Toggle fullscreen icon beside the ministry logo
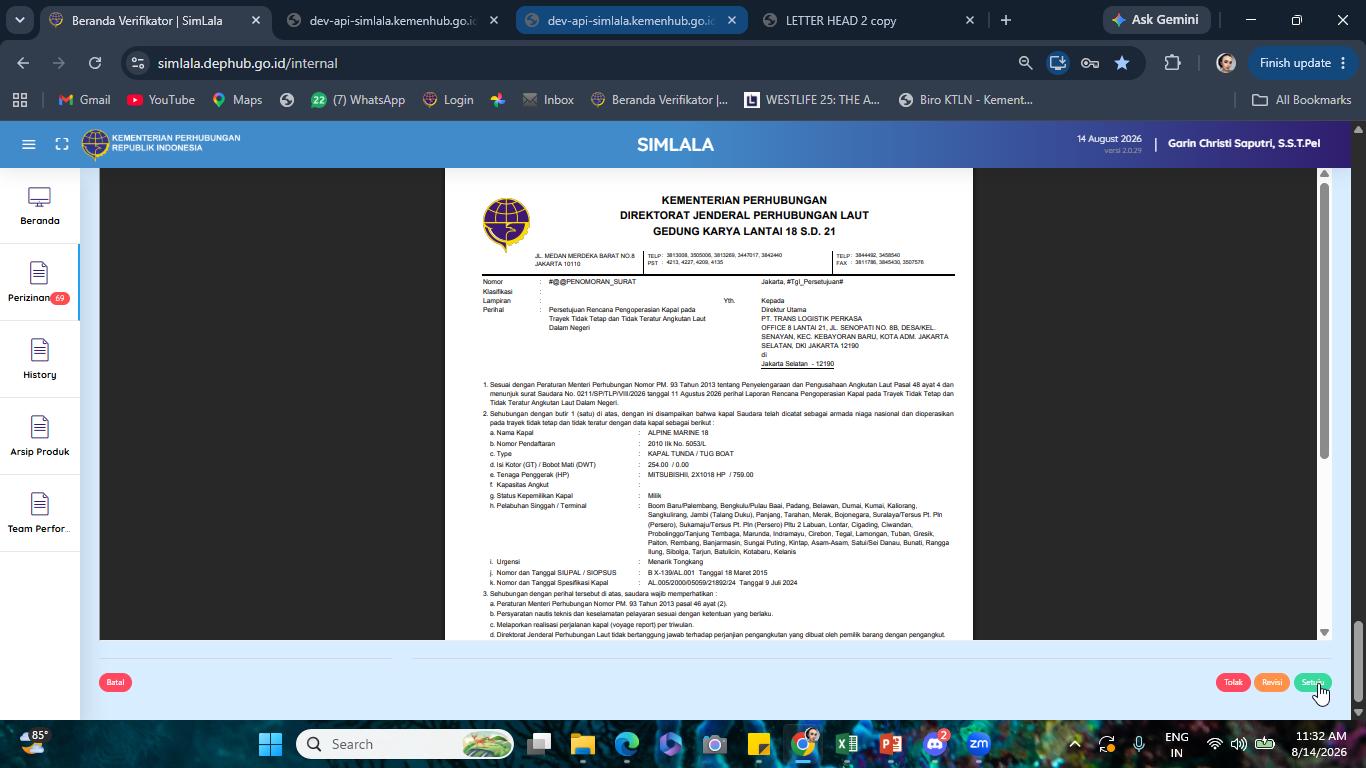Image resolution: width=1366 pixels, height=768 pixels. point(62,144)
